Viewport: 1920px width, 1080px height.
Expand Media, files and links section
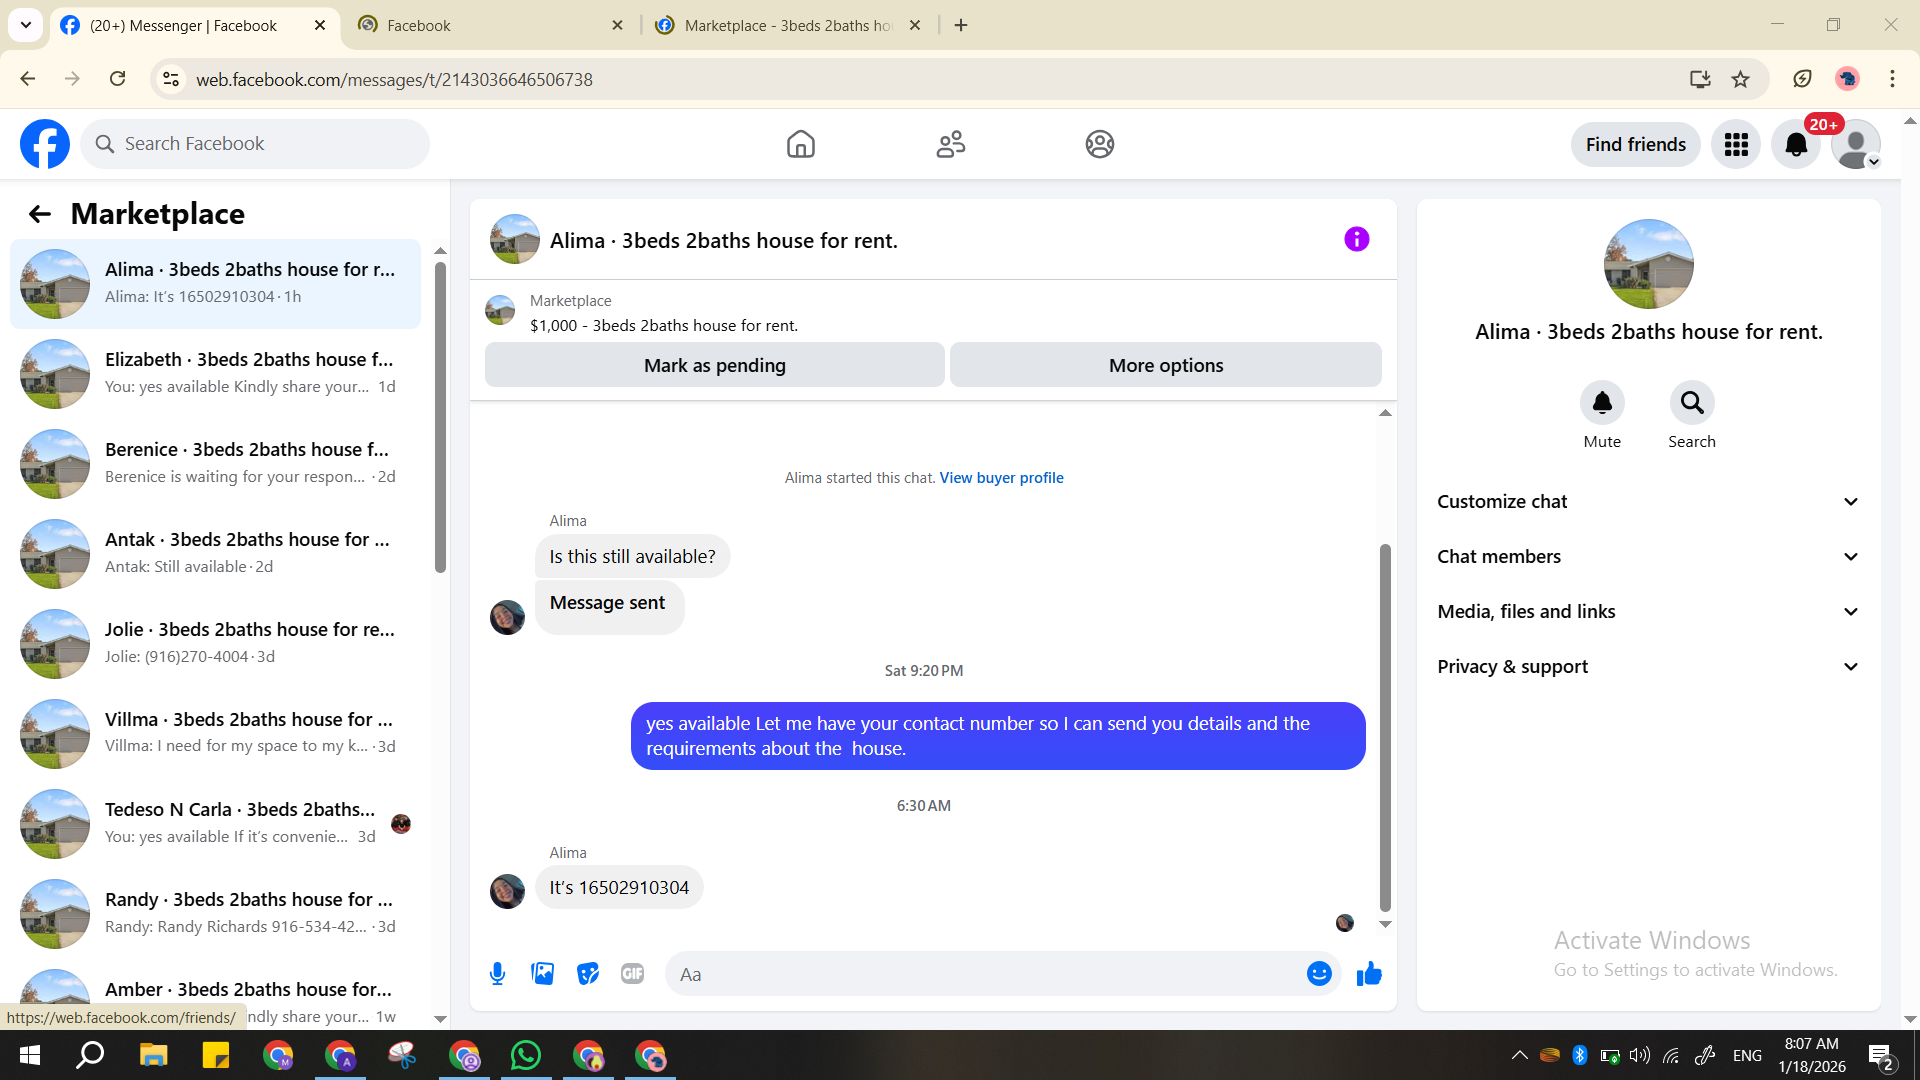click(1648, 612)
